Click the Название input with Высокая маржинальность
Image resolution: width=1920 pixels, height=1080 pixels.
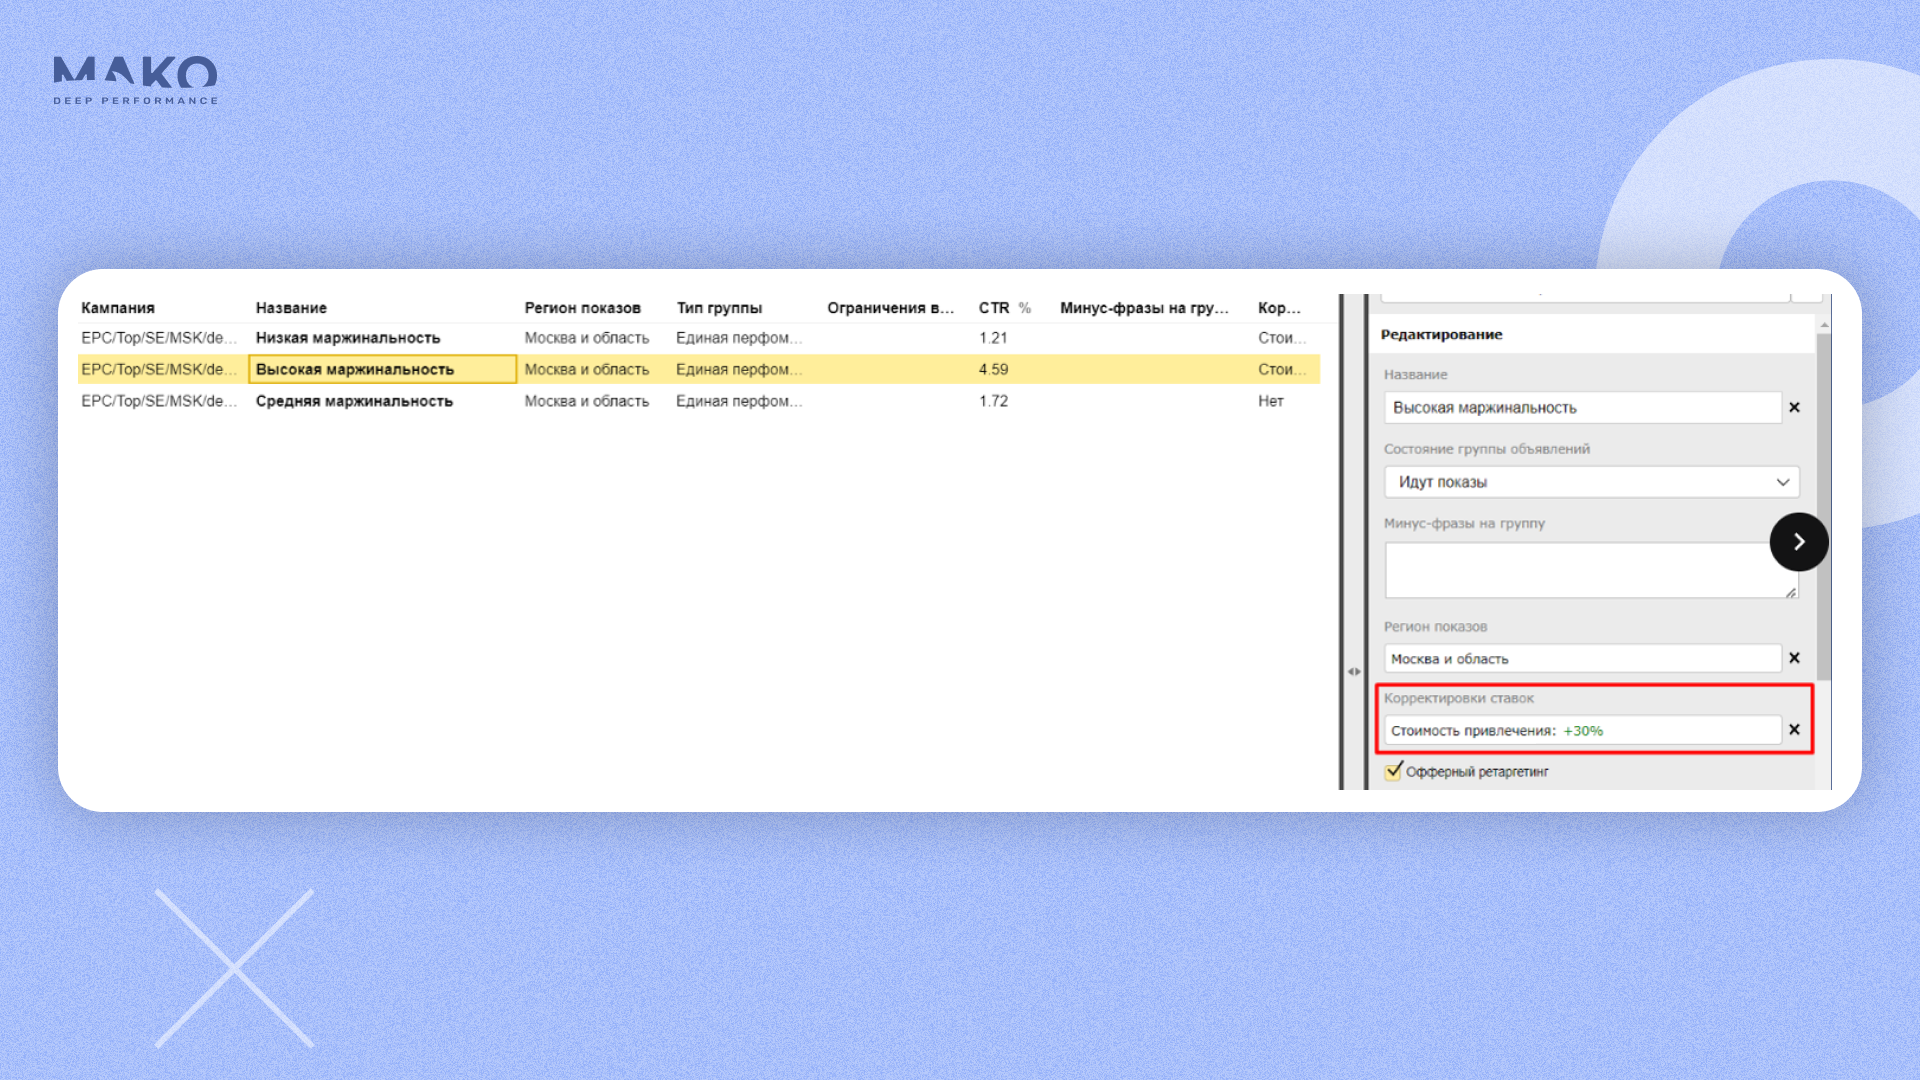pyautogui.click(x=1583, y=408)
